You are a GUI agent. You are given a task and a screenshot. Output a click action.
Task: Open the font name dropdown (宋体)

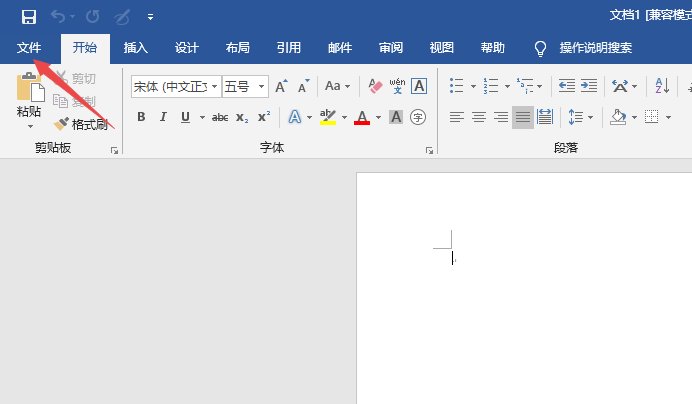click(x=213, y=87)
